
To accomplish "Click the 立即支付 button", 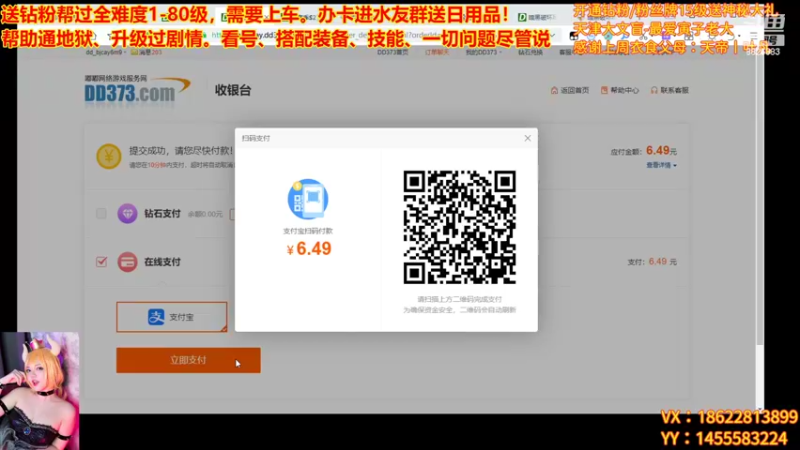I will [x=188, y=360].
